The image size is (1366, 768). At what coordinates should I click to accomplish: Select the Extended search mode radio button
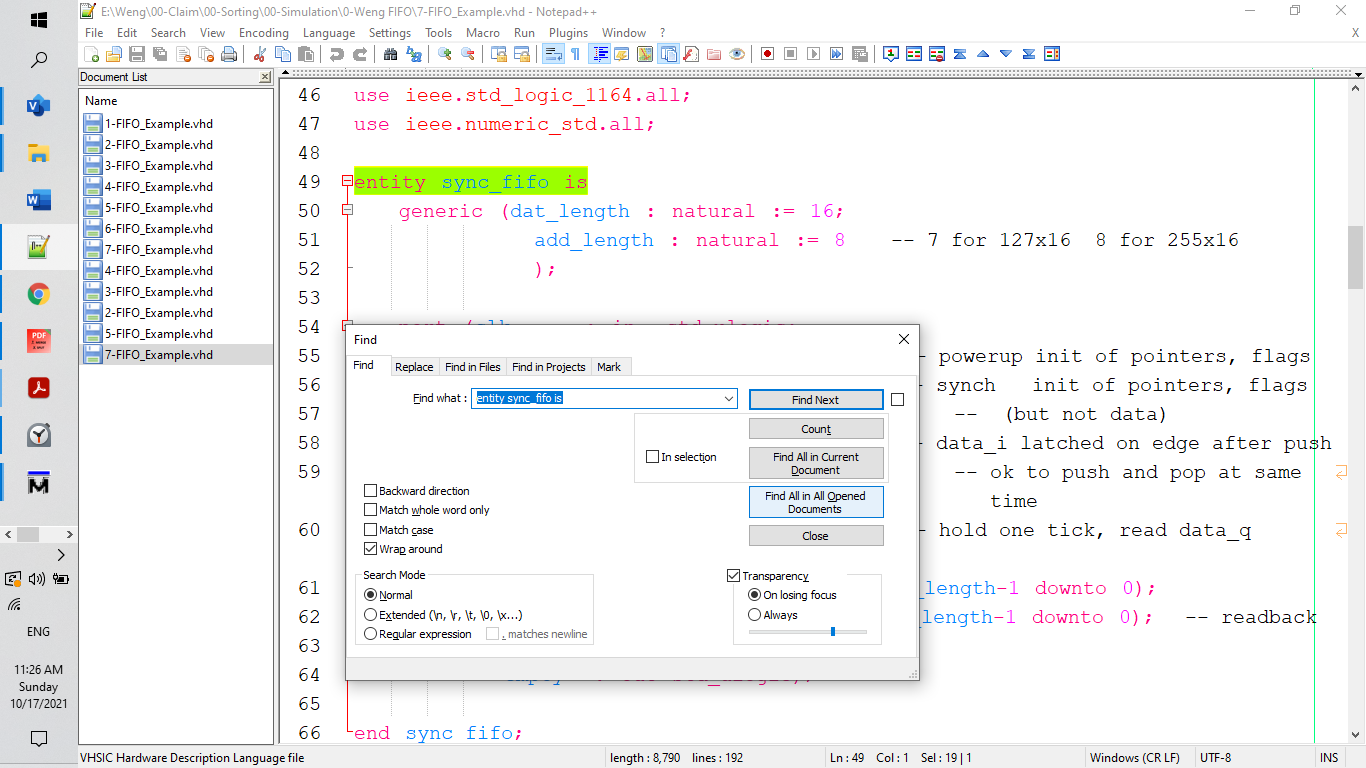pyautogui.click(x=371, y=615)
